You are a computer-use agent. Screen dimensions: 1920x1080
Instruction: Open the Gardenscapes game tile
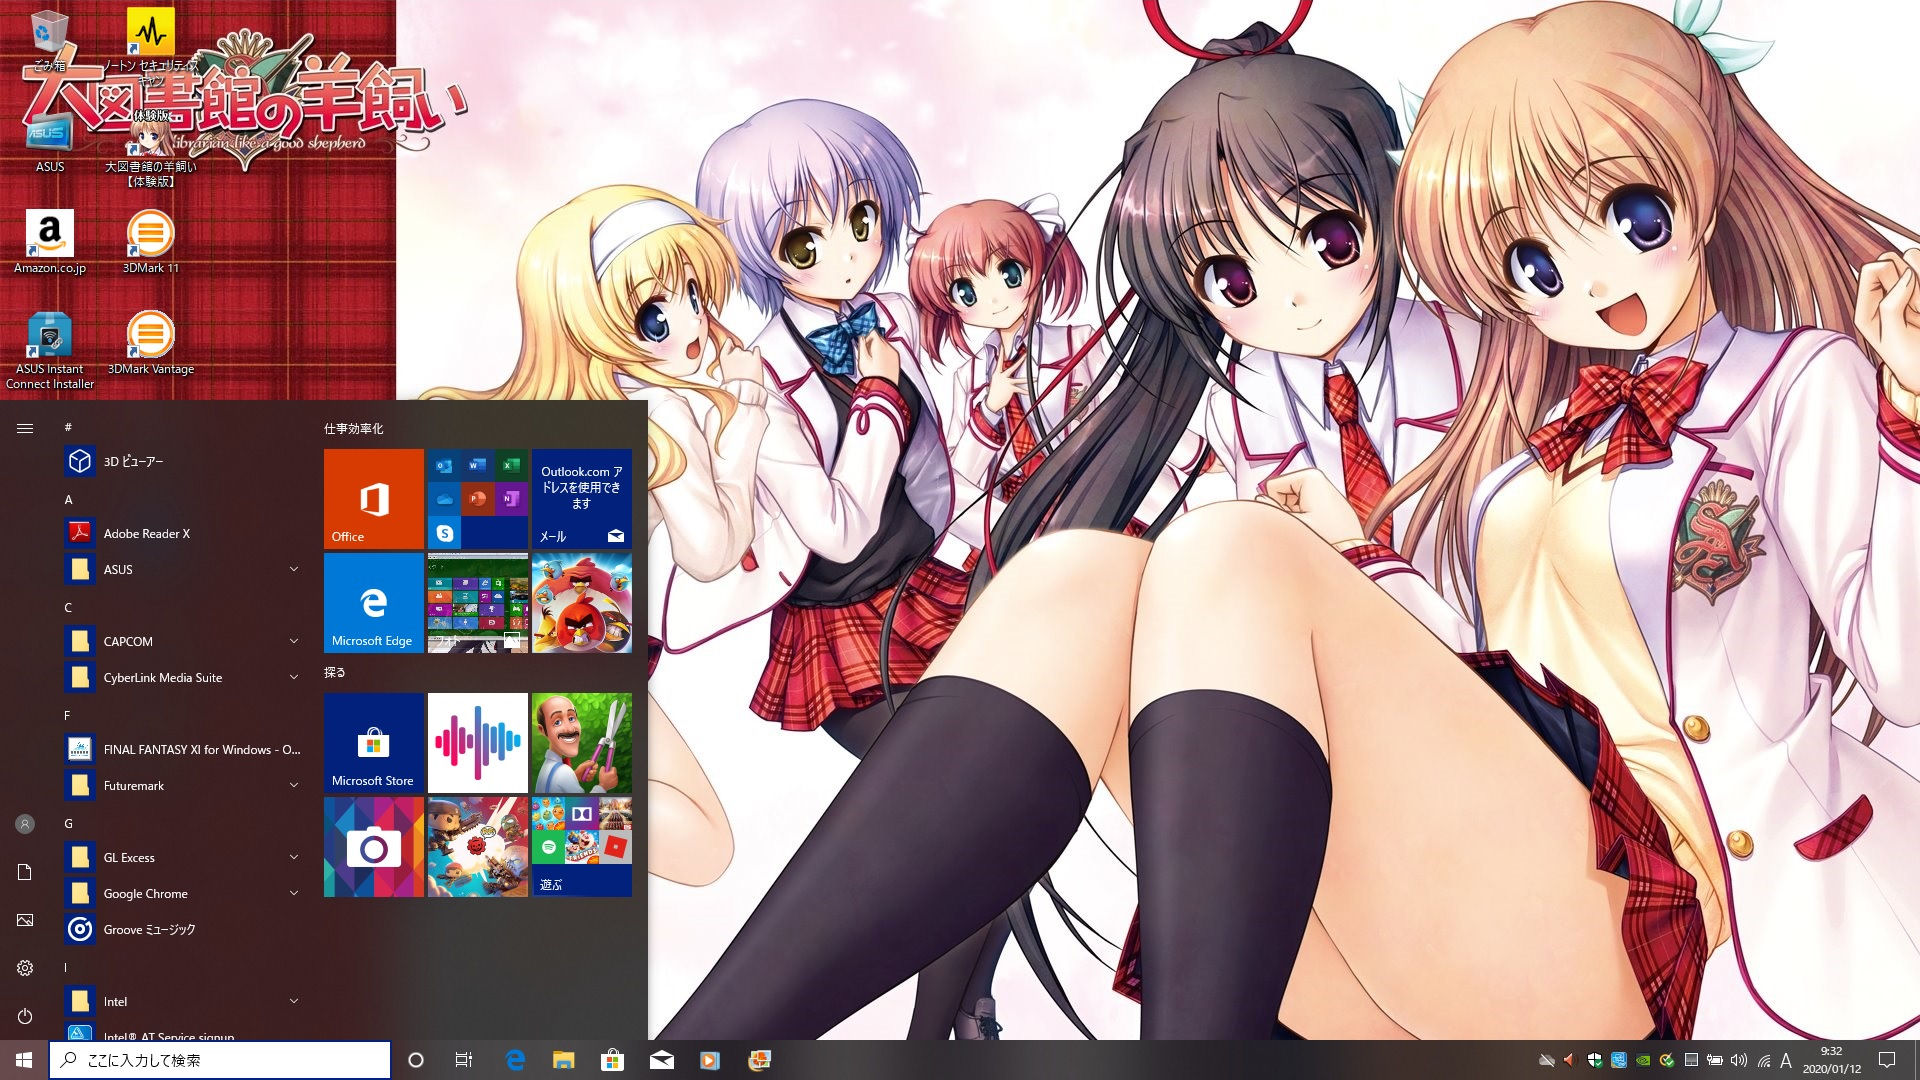582,743
